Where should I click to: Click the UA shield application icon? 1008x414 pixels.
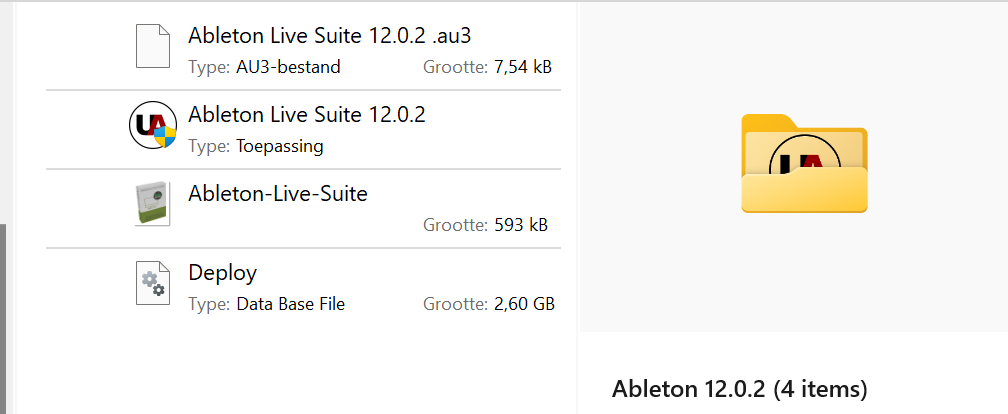(x=152, y=125)
